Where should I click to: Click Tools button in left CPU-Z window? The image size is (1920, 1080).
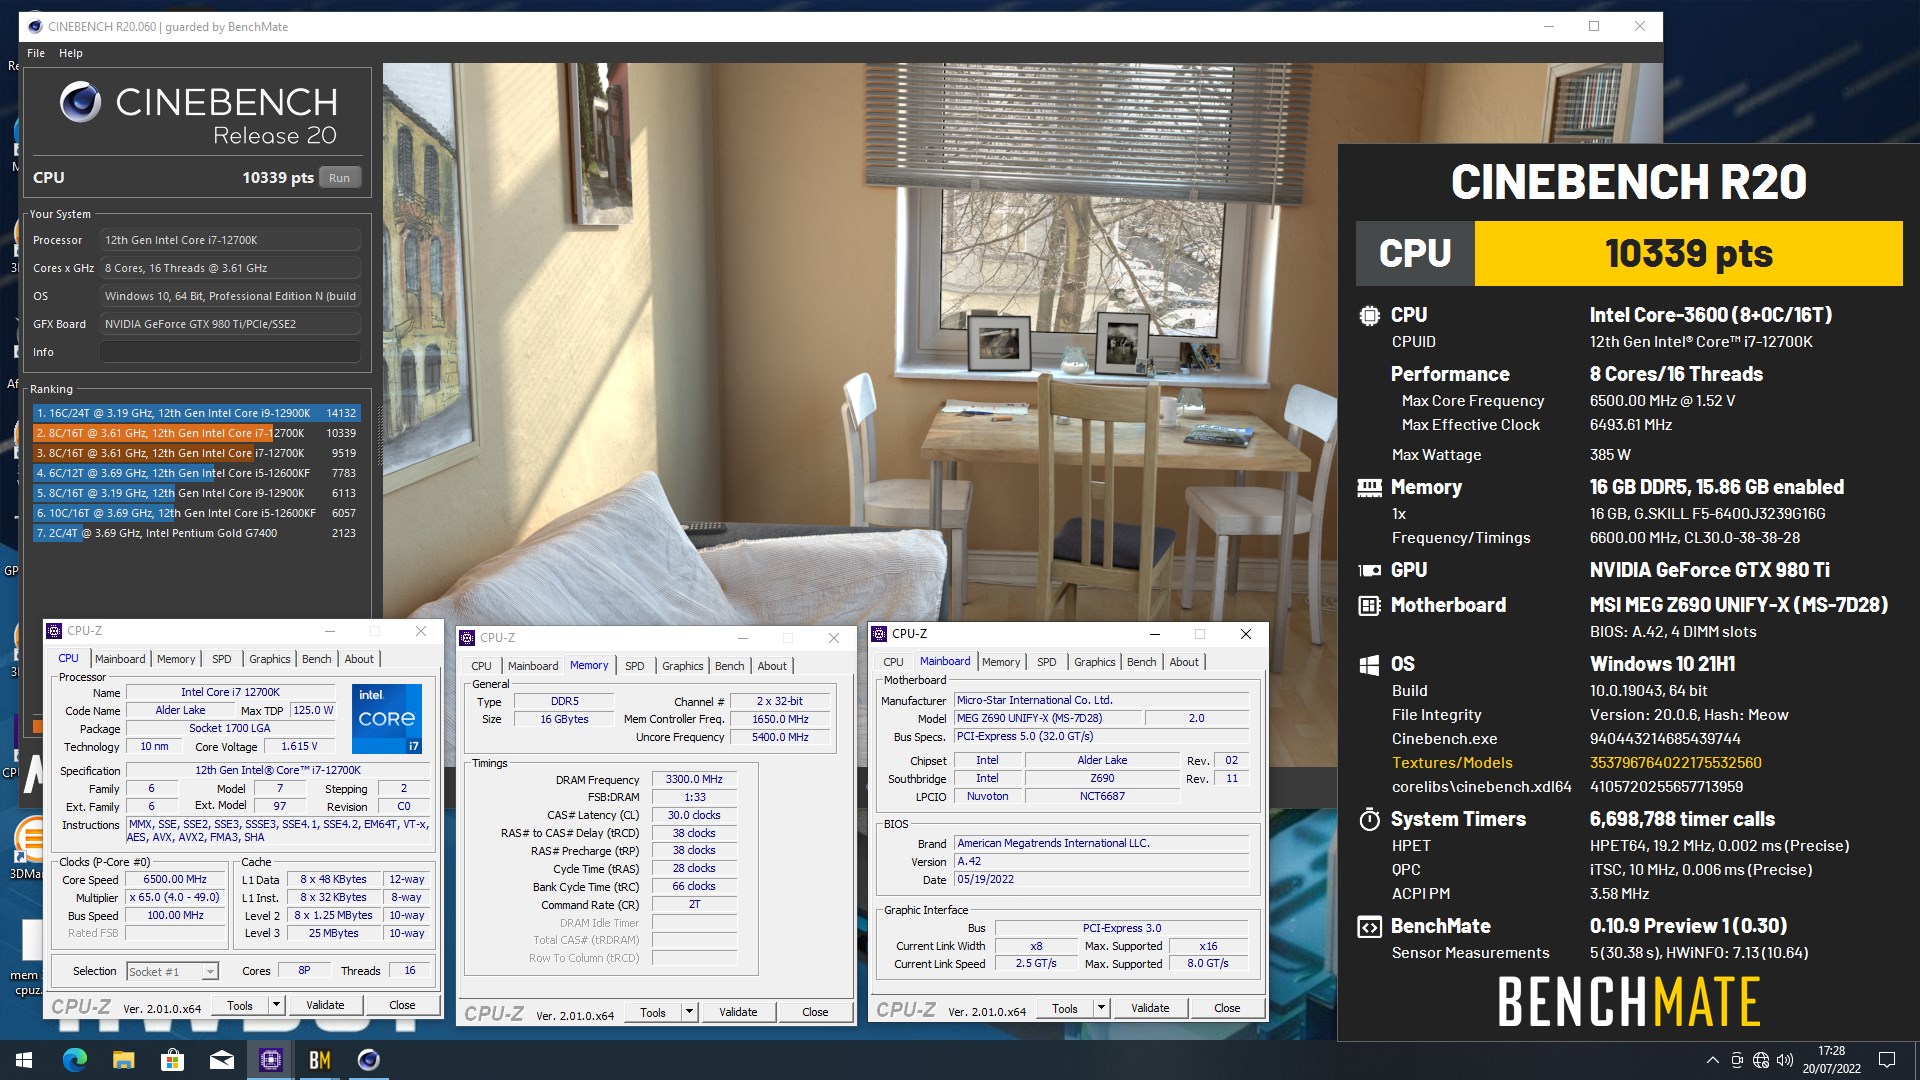pos(240,1005)
